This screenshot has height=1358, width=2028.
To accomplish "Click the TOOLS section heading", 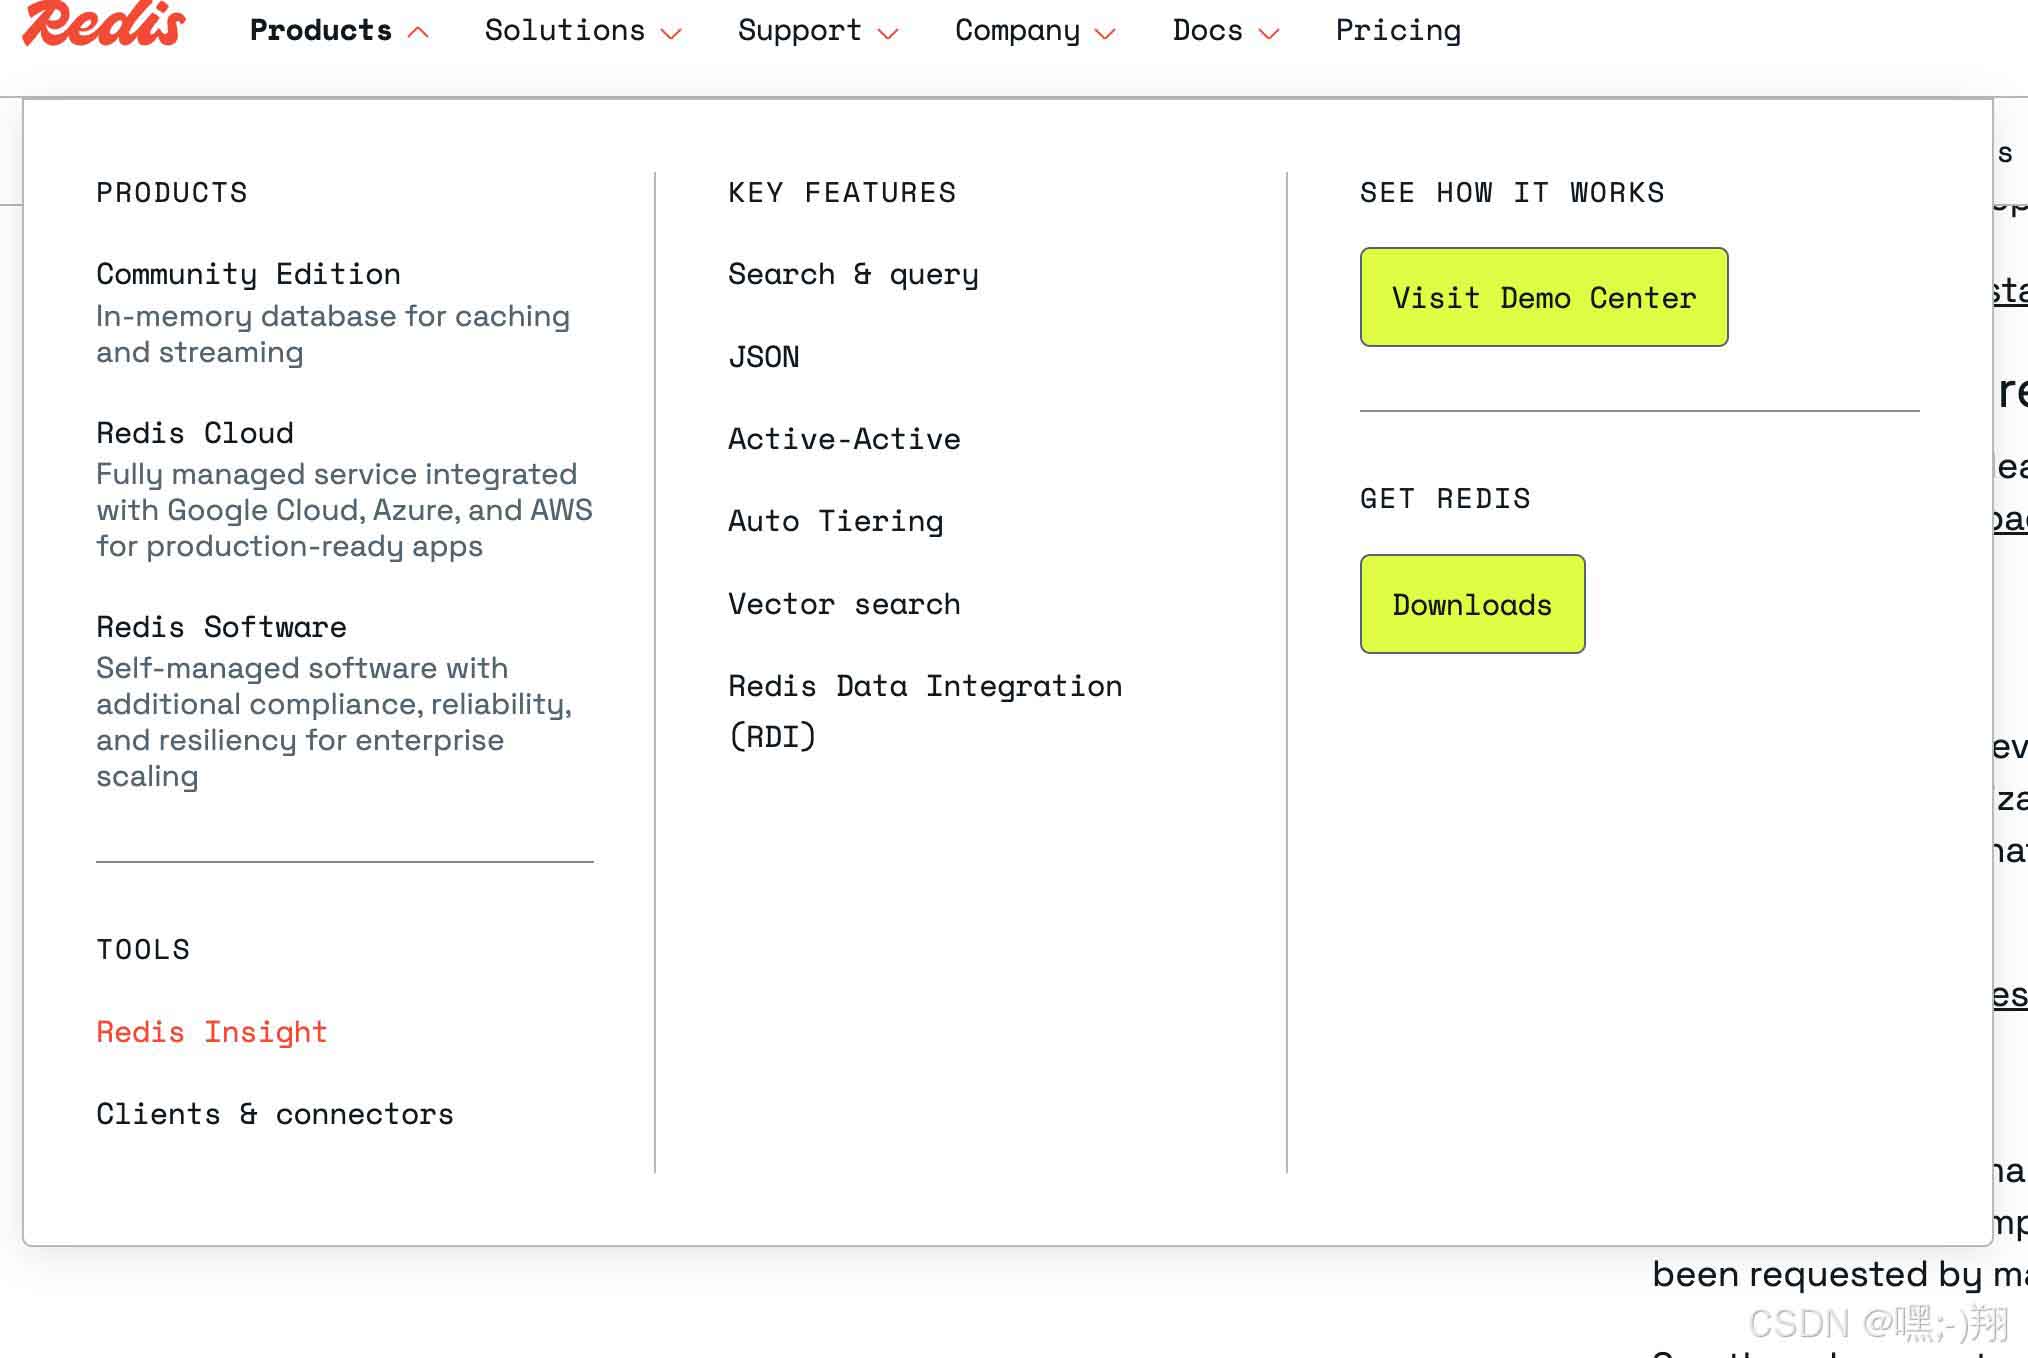I will 143,949.
